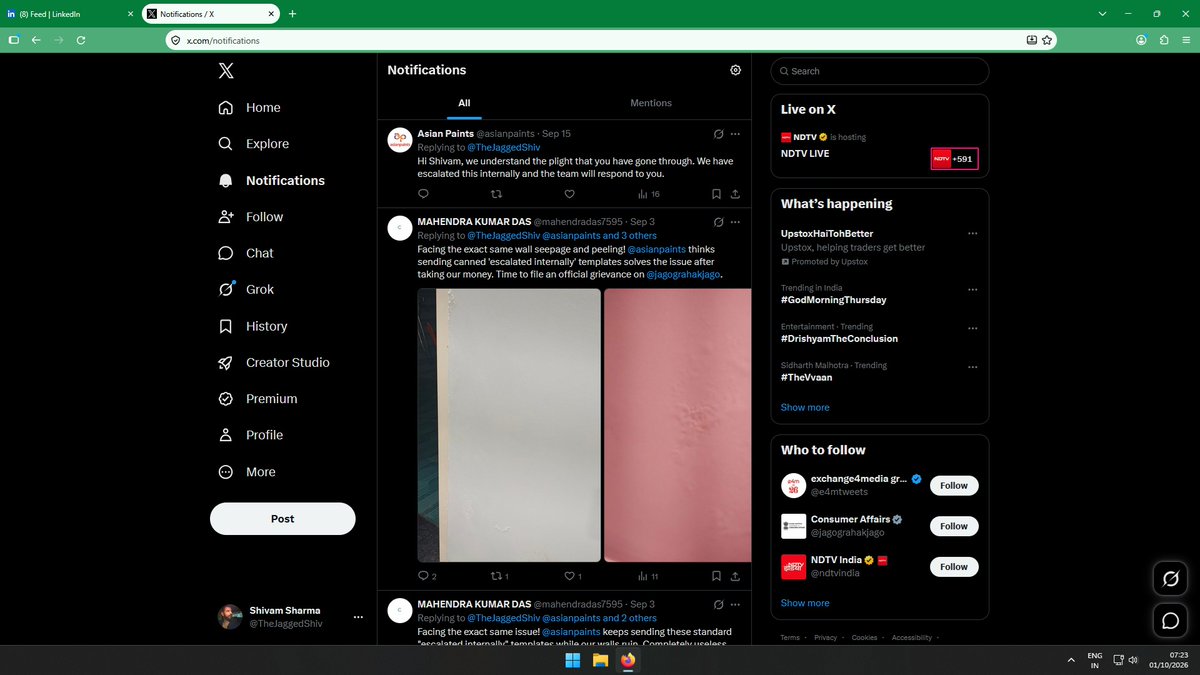Repost the Asian Paints reply
The image size is (1200, 675).
pos(496,194)
